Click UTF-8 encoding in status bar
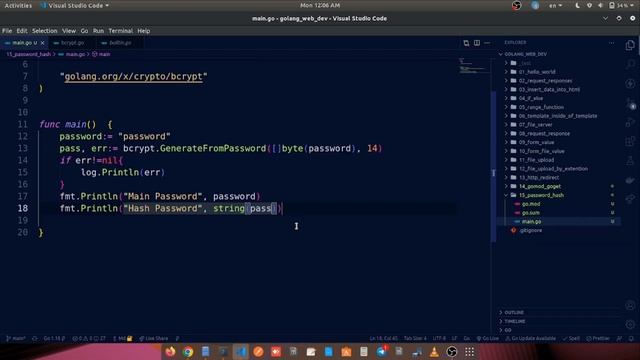 [x=439, y=338]
